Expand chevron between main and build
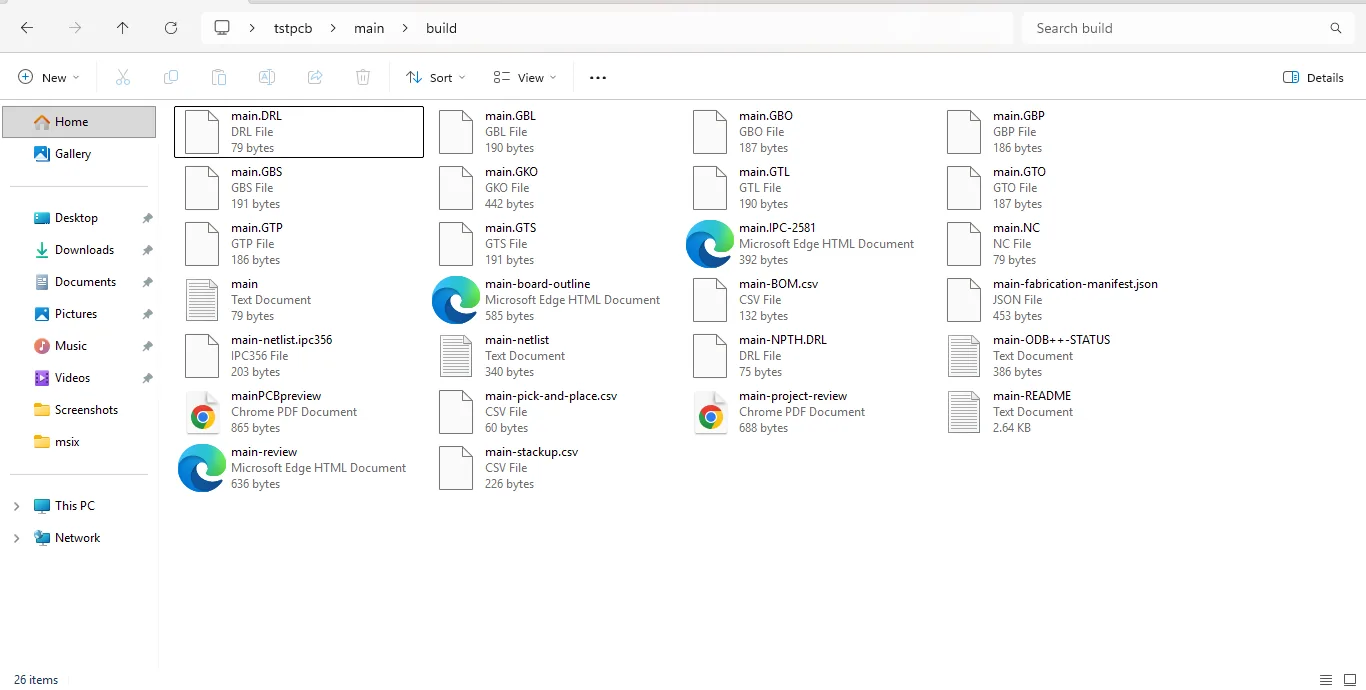The image size is (1366, 690). point(405,28)
